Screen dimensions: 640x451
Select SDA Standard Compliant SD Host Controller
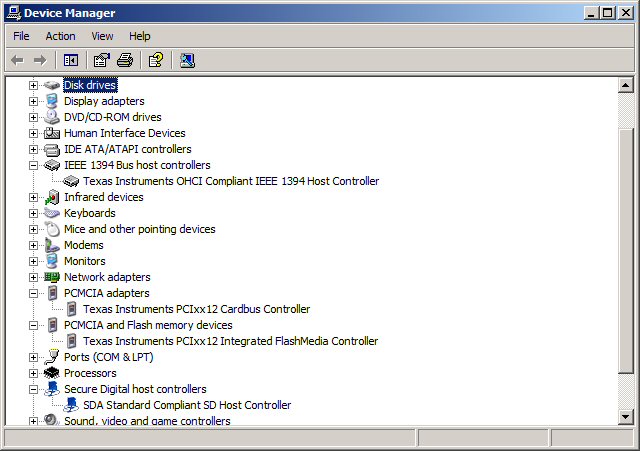pyautogui.click(x=187, y=405)
